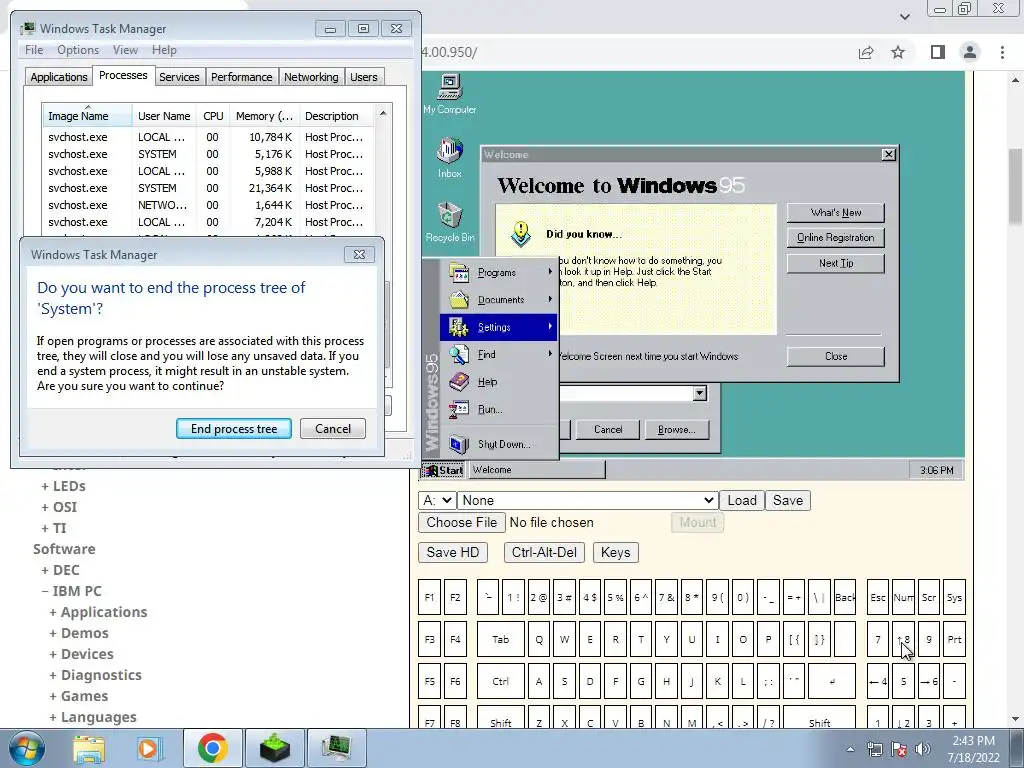Click the Documents folder icon in Start menu
This screenshot has width=1024, height=768.
459,300
